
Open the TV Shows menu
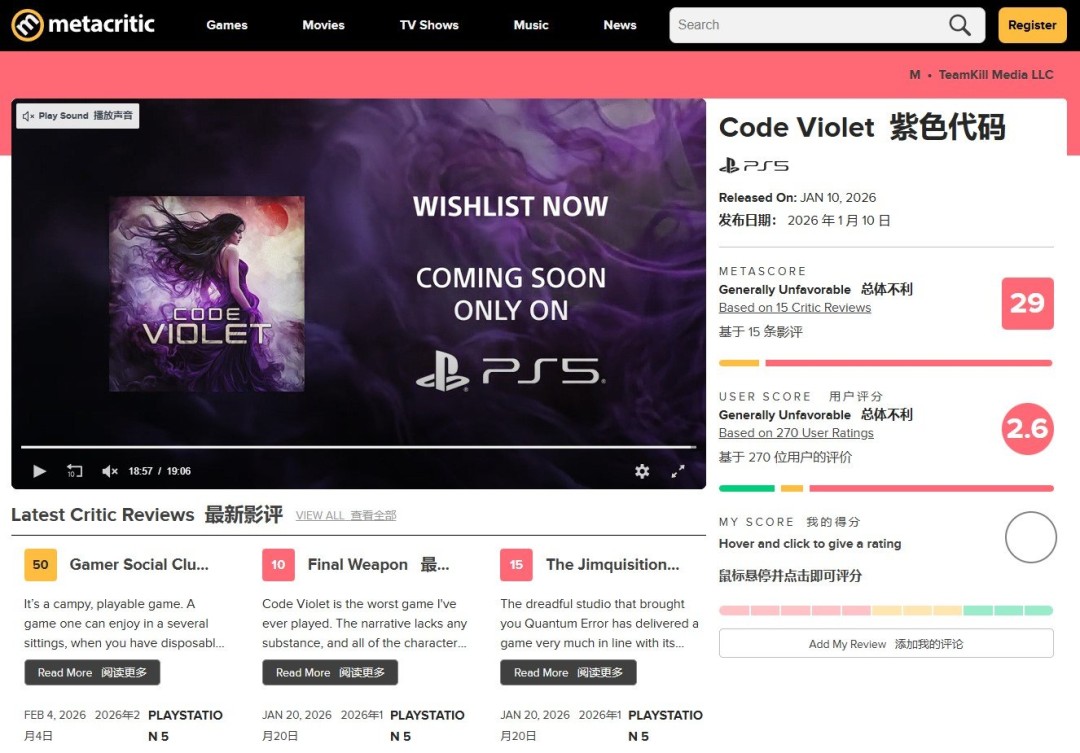428,24
